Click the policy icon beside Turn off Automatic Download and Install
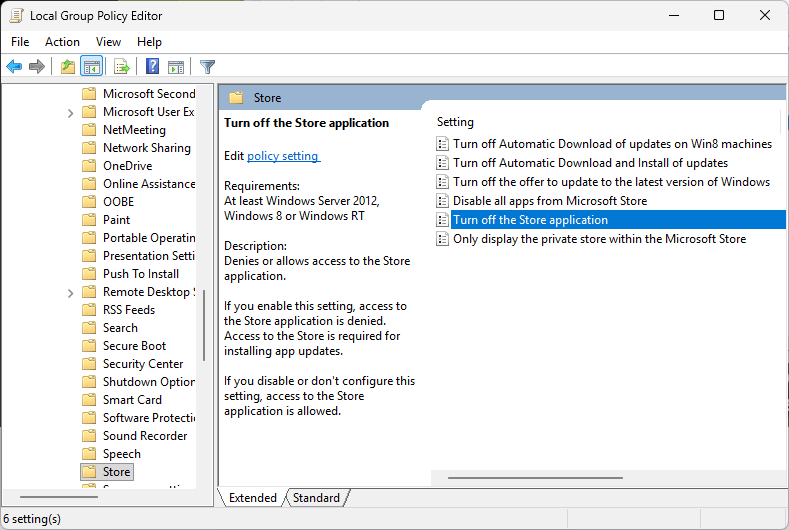The image size is (789, 530). click(x=442, y=163)
